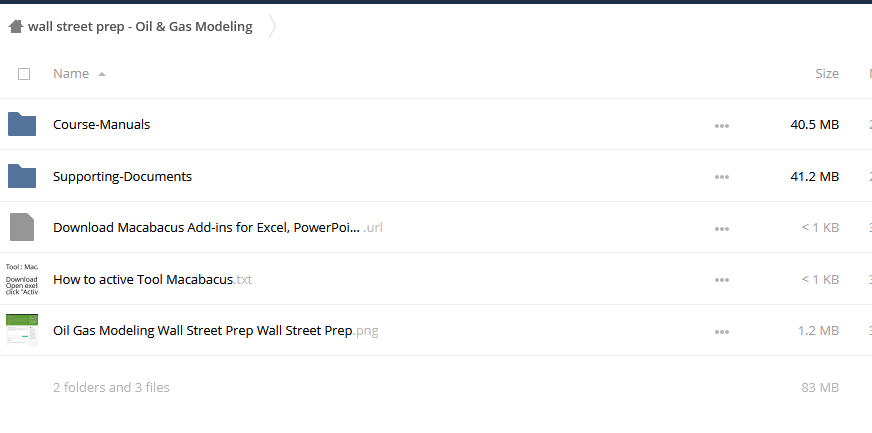This screenshot has width=872, height=433.
Task: Open three-dots menu for How to active Tool
Action: point(722,280)
